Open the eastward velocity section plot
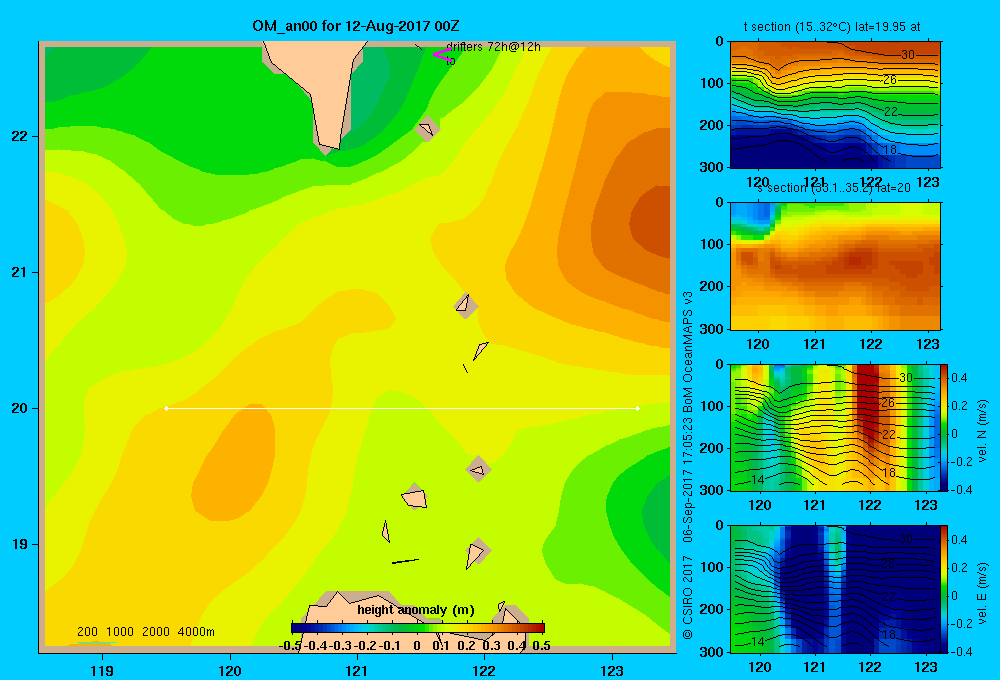 pos(835,589)
